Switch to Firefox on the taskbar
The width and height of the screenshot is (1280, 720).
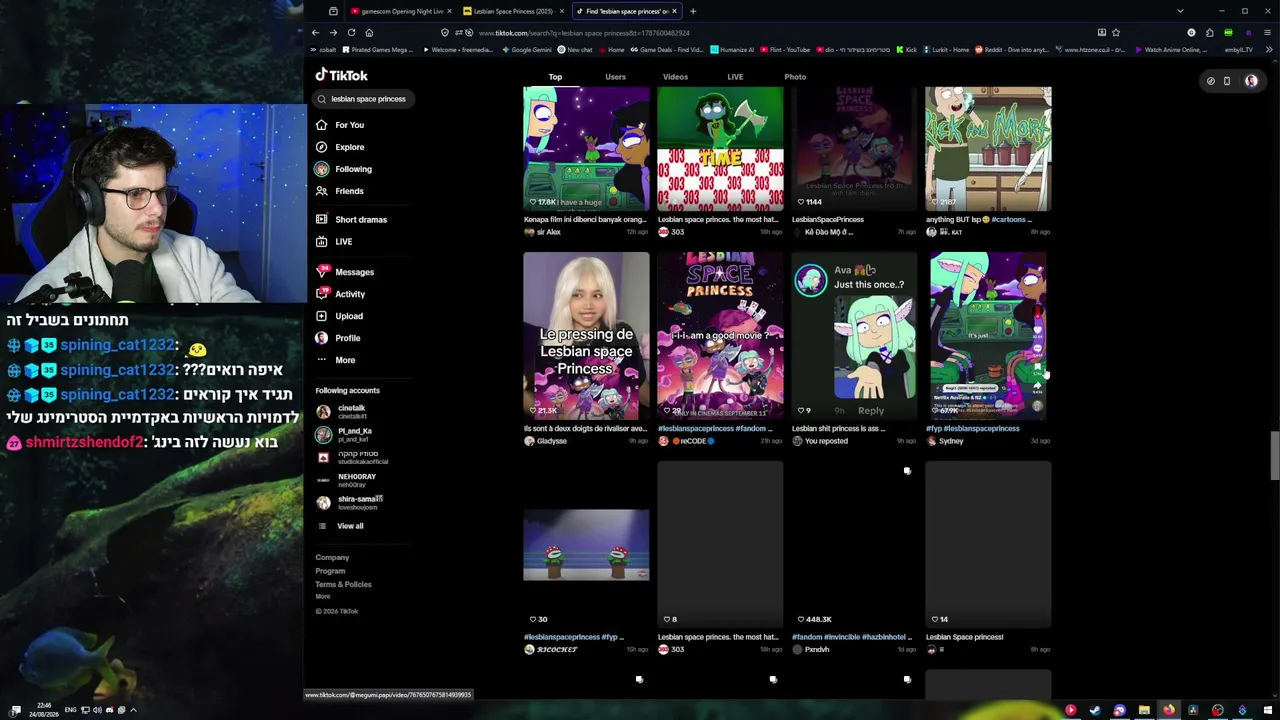click(x=1168, y=710)
